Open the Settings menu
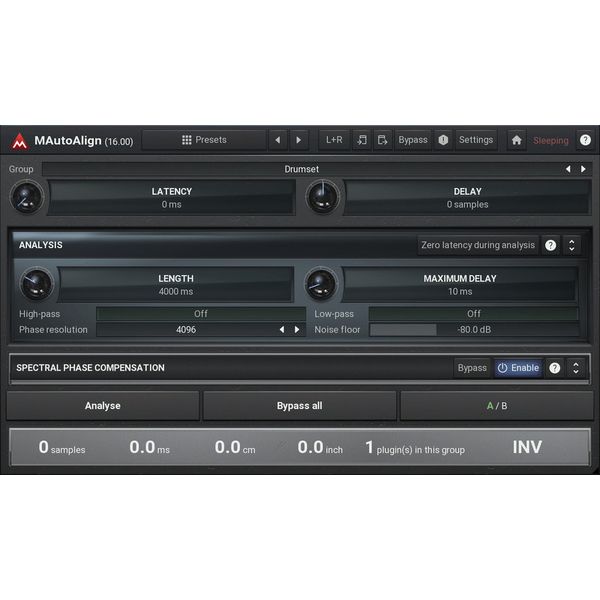The width and height of the screenshot is (600, 600). (x=476, y=140)
